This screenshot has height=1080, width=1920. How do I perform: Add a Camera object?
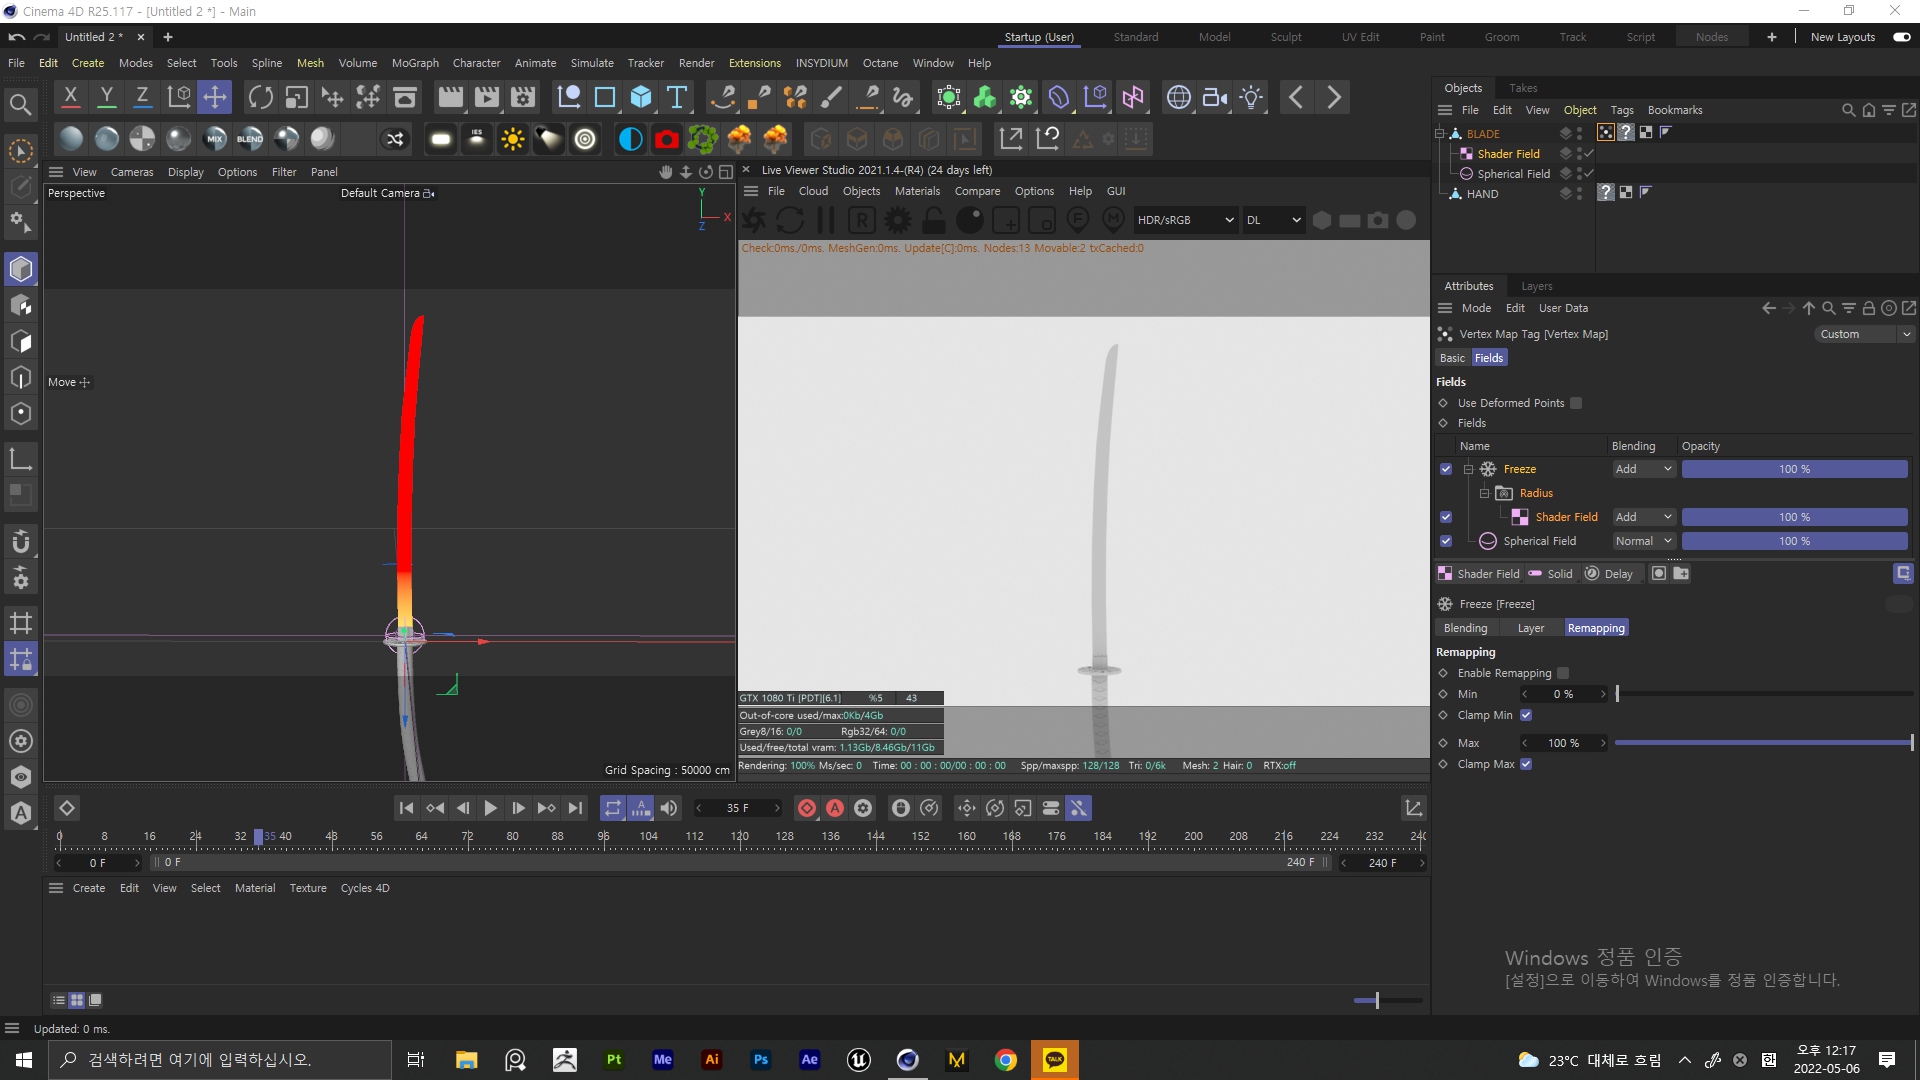pos(1215,97)
